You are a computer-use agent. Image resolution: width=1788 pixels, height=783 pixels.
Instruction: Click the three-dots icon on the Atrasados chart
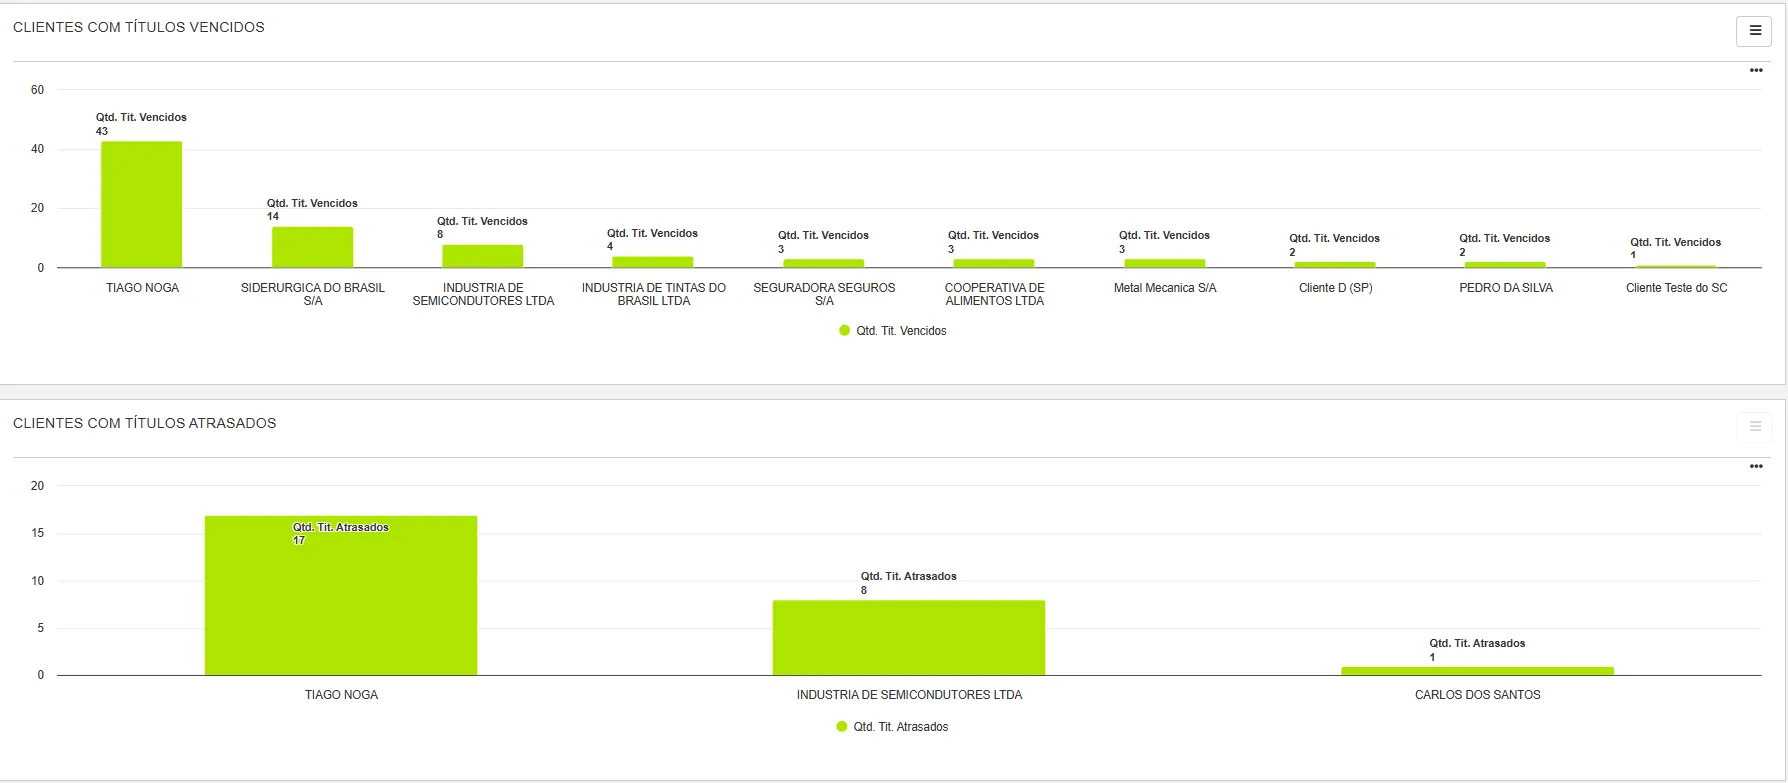click(1756, 466)
